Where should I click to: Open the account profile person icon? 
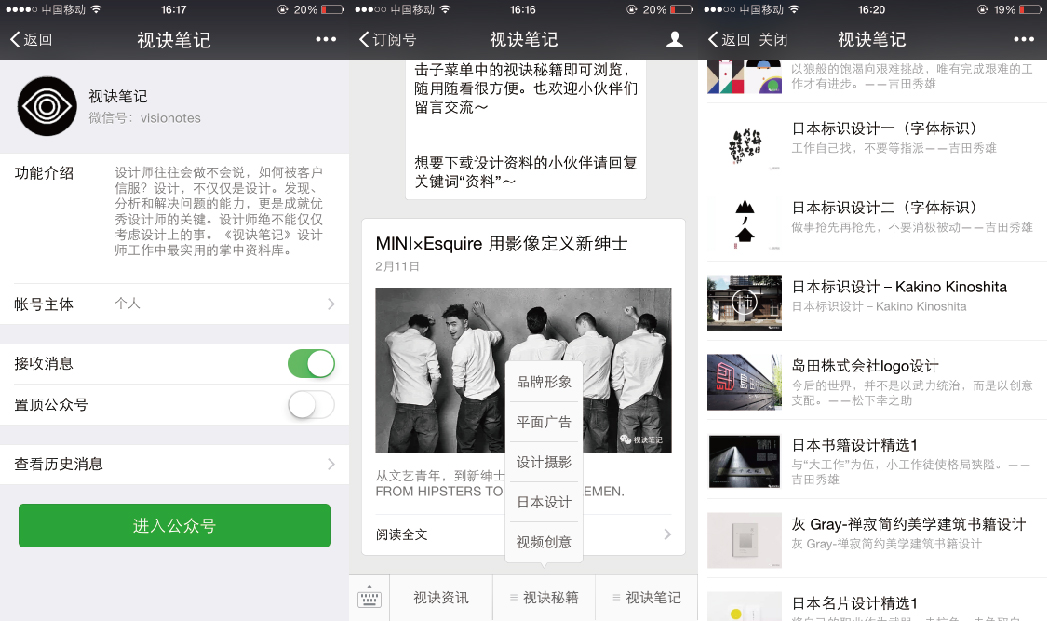[674, 39]
